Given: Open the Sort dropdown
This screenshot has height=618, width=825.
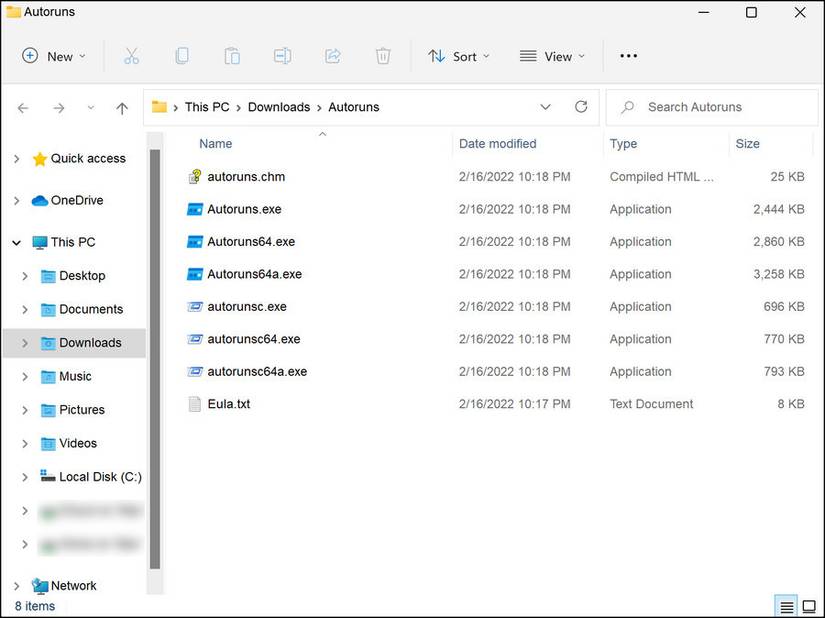Looking at the screenshot, I should 458,56.
